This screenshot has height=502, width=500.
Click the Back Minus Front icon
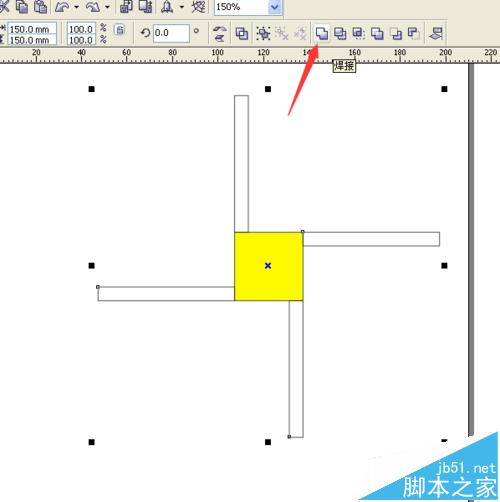click(414, 33)
